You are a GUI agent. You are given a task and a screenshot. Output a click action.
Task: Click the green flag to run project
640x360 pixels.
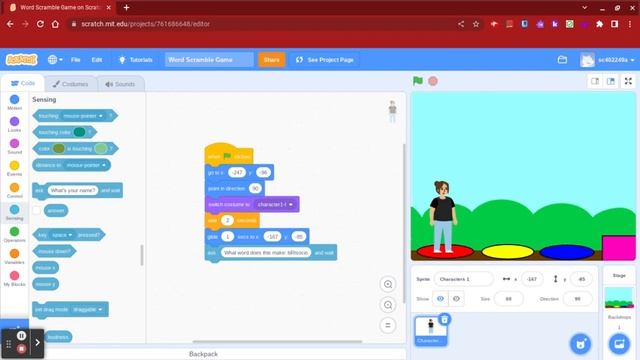coord(418,81)
